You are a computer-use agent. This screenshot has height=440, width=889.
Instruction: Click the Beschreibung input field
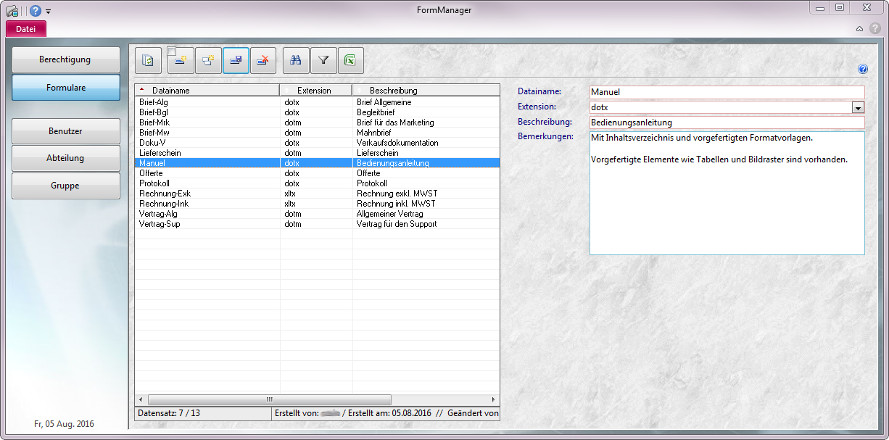[726, 123]
